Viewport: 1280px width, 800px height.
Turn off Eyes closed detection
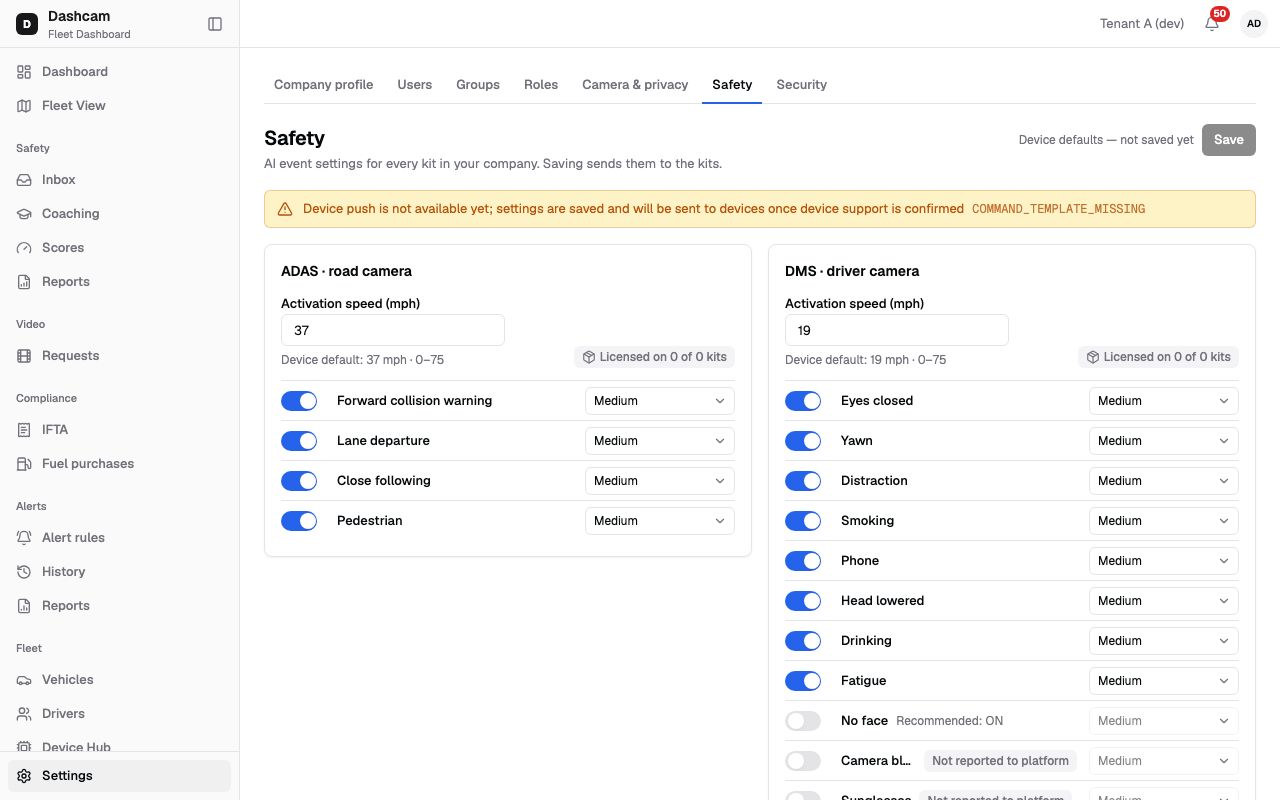point(803,401)
